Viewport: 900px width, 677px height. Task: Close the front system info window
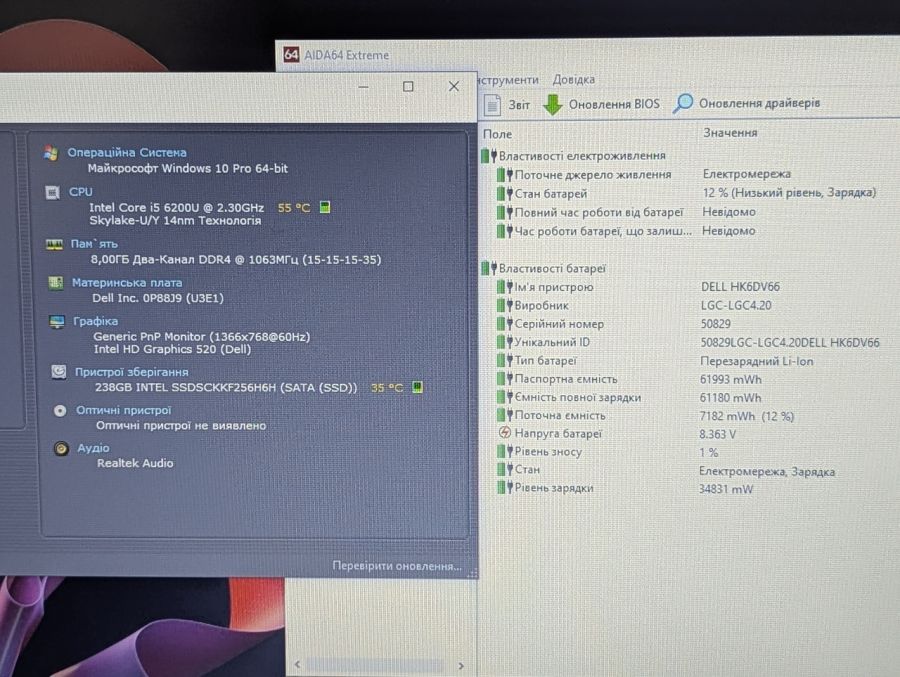pyautogui.click(x=454, y=86)
